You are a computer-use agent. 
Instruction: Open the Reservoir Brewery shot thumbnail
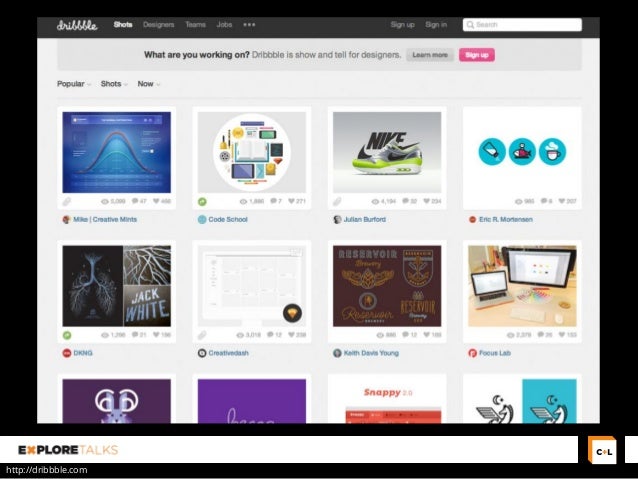(x=387, y=286)
